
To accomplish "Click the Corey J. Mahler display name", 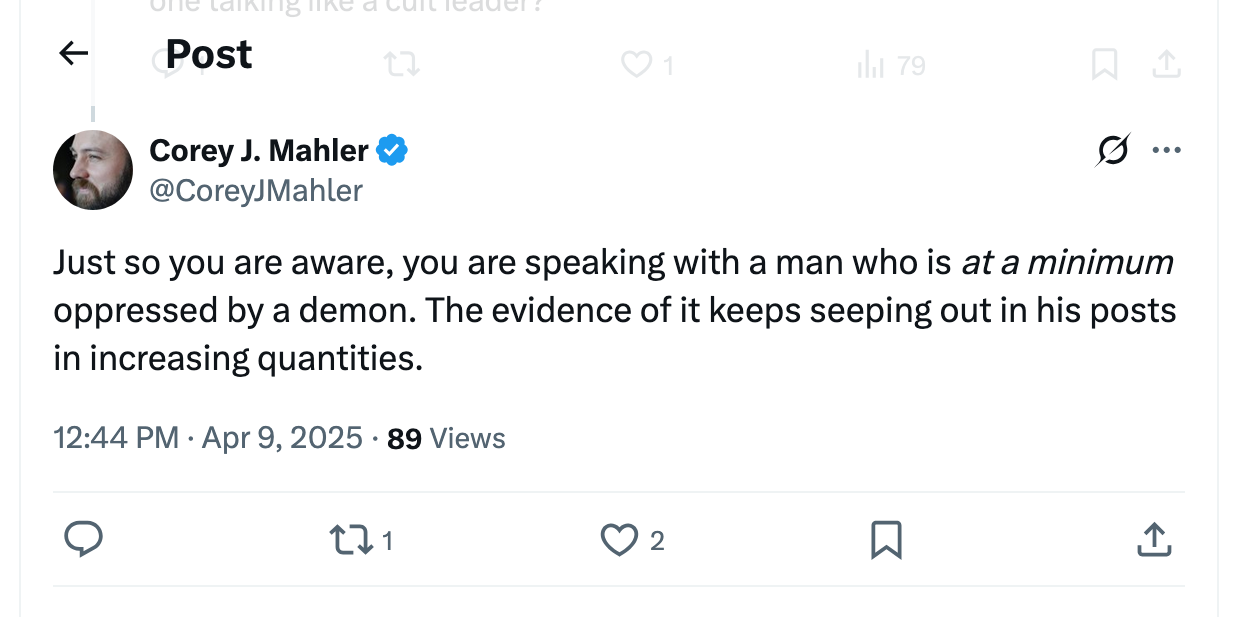I will pos(259,151).
